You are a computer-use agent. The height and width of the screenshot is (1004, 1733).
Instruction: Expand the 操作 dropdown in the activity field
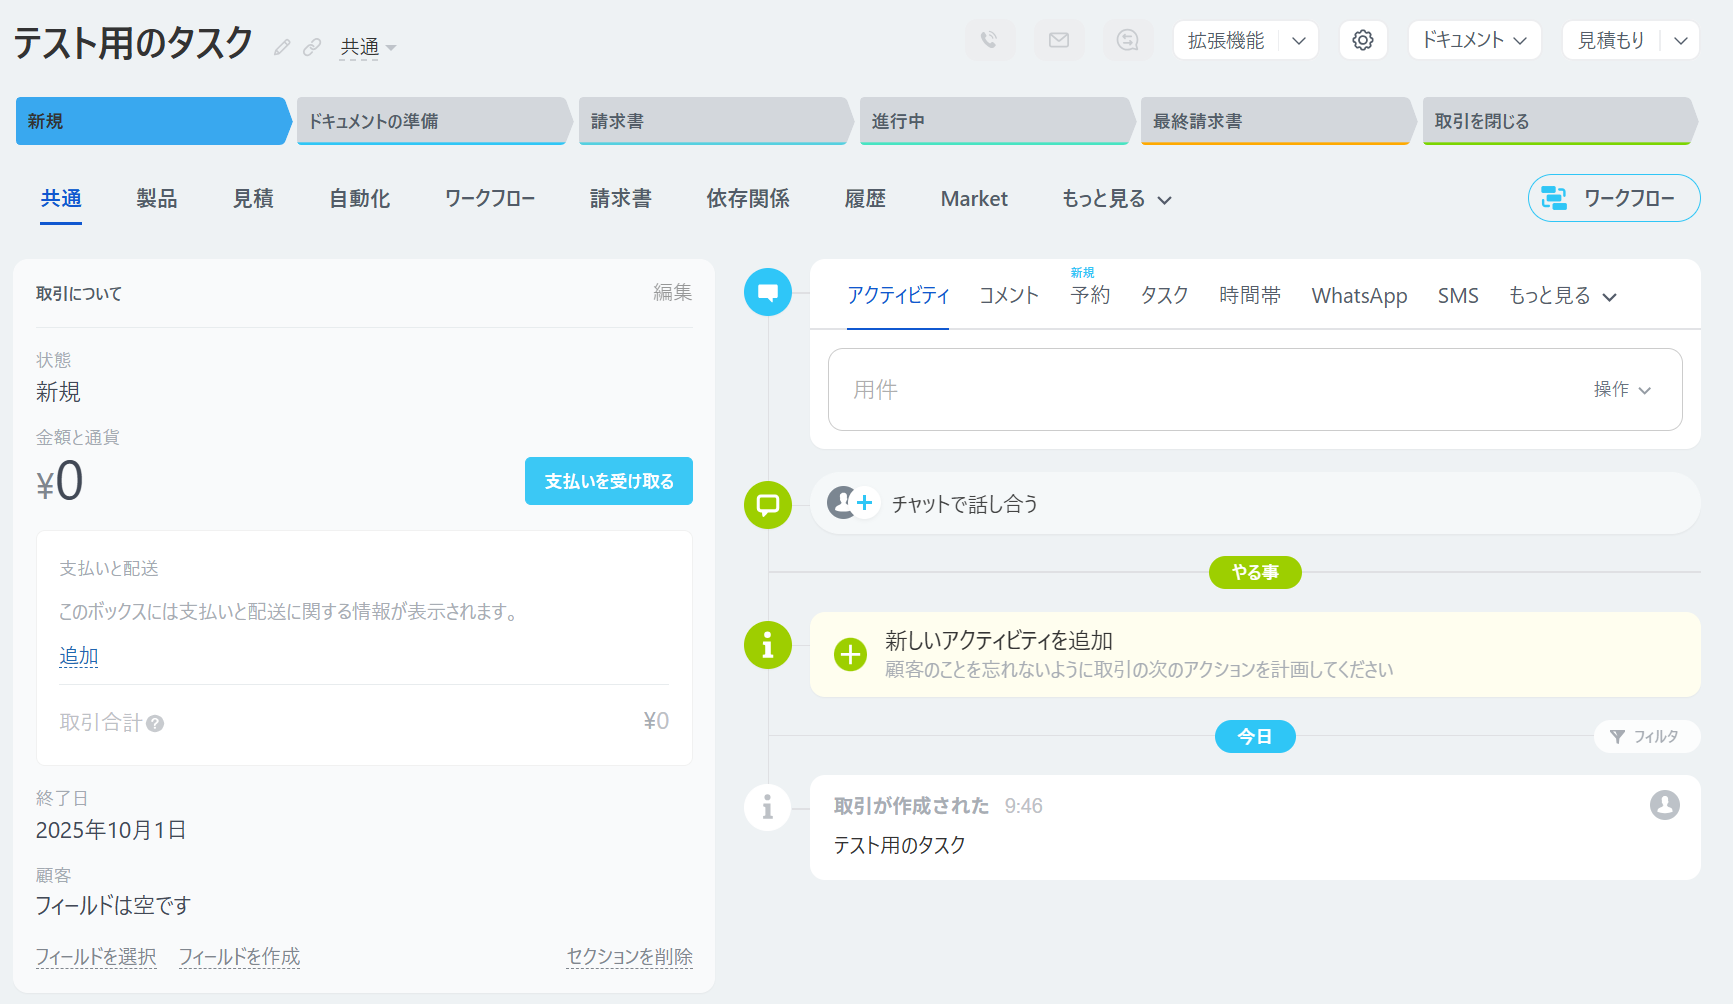click(1622, 390)
